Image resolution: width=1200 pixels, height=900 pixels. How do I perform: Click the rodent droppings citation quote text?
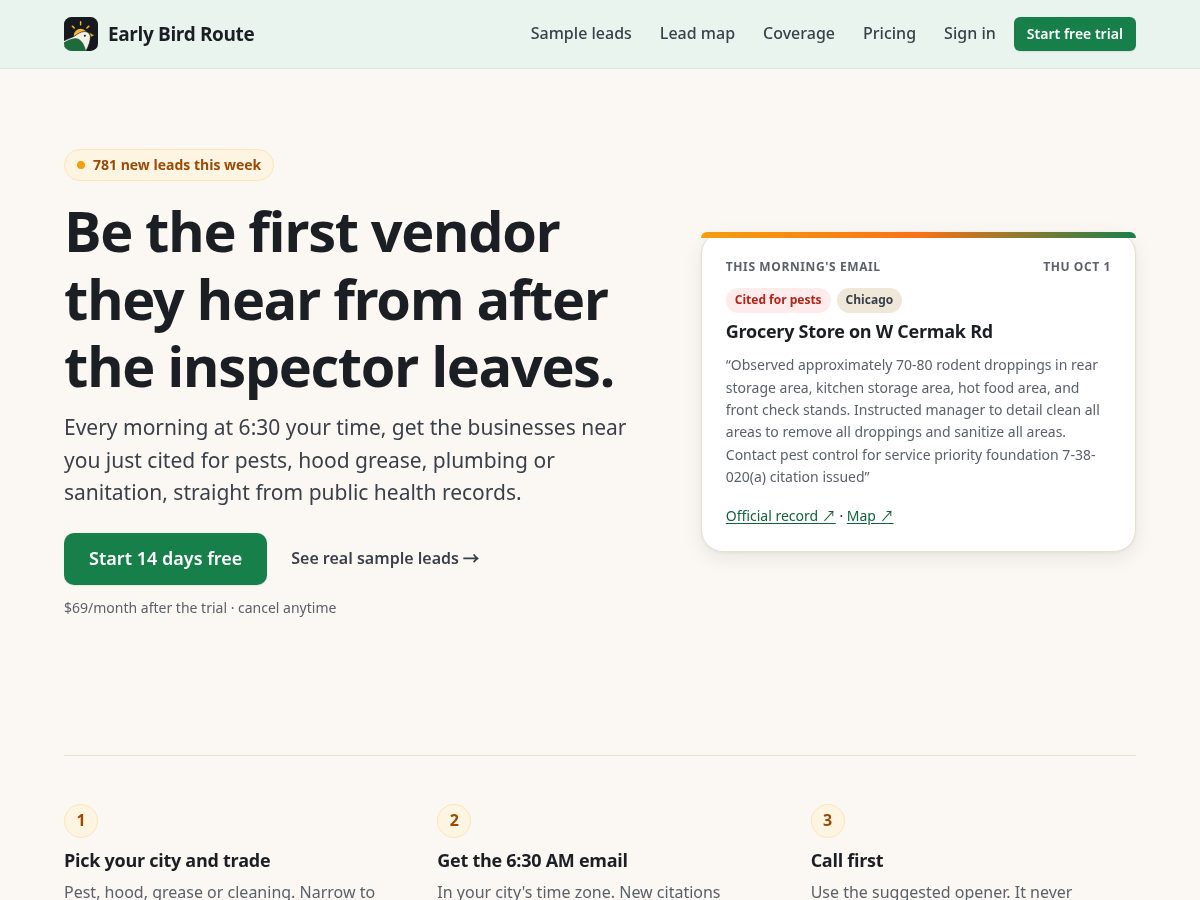tap(913, 421)
